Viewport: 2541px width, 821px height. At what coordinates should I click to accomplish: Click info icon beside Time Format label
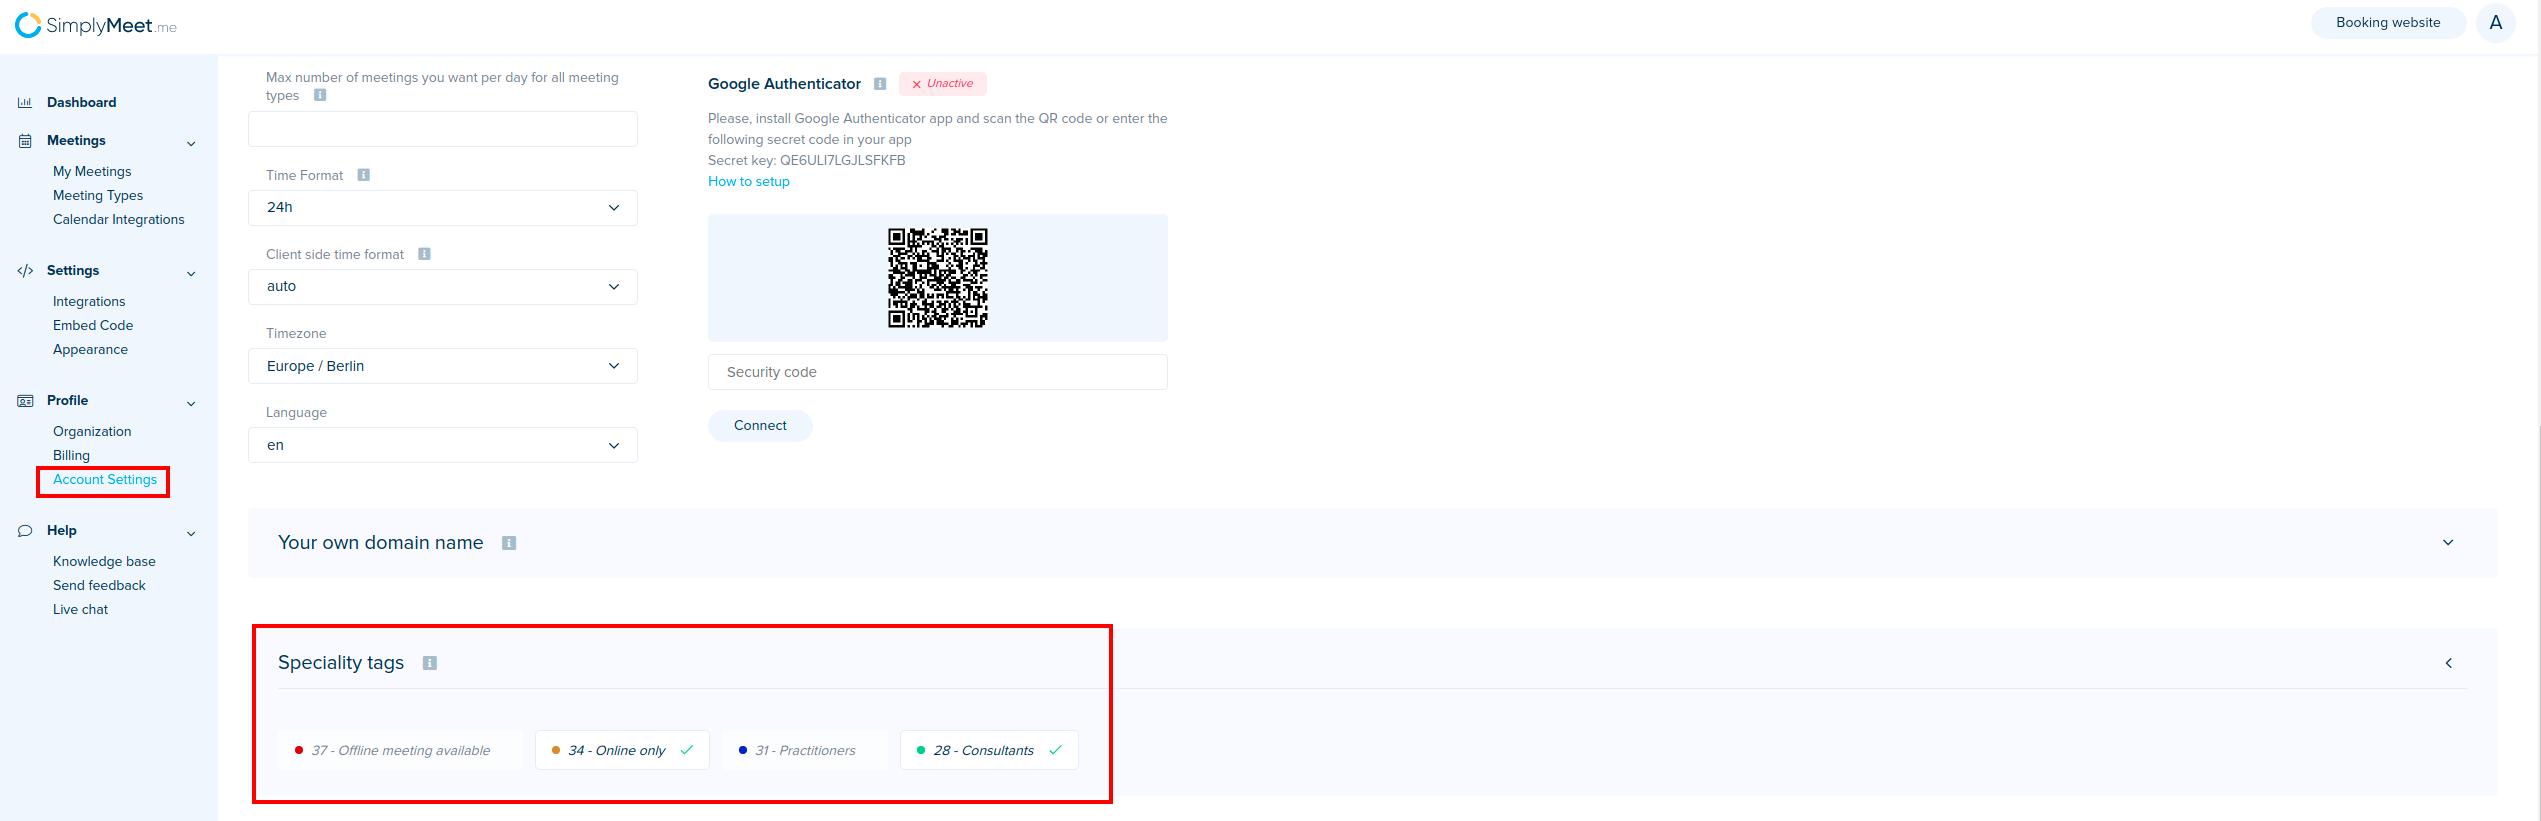pyautogui.click(x=364, y=175)
